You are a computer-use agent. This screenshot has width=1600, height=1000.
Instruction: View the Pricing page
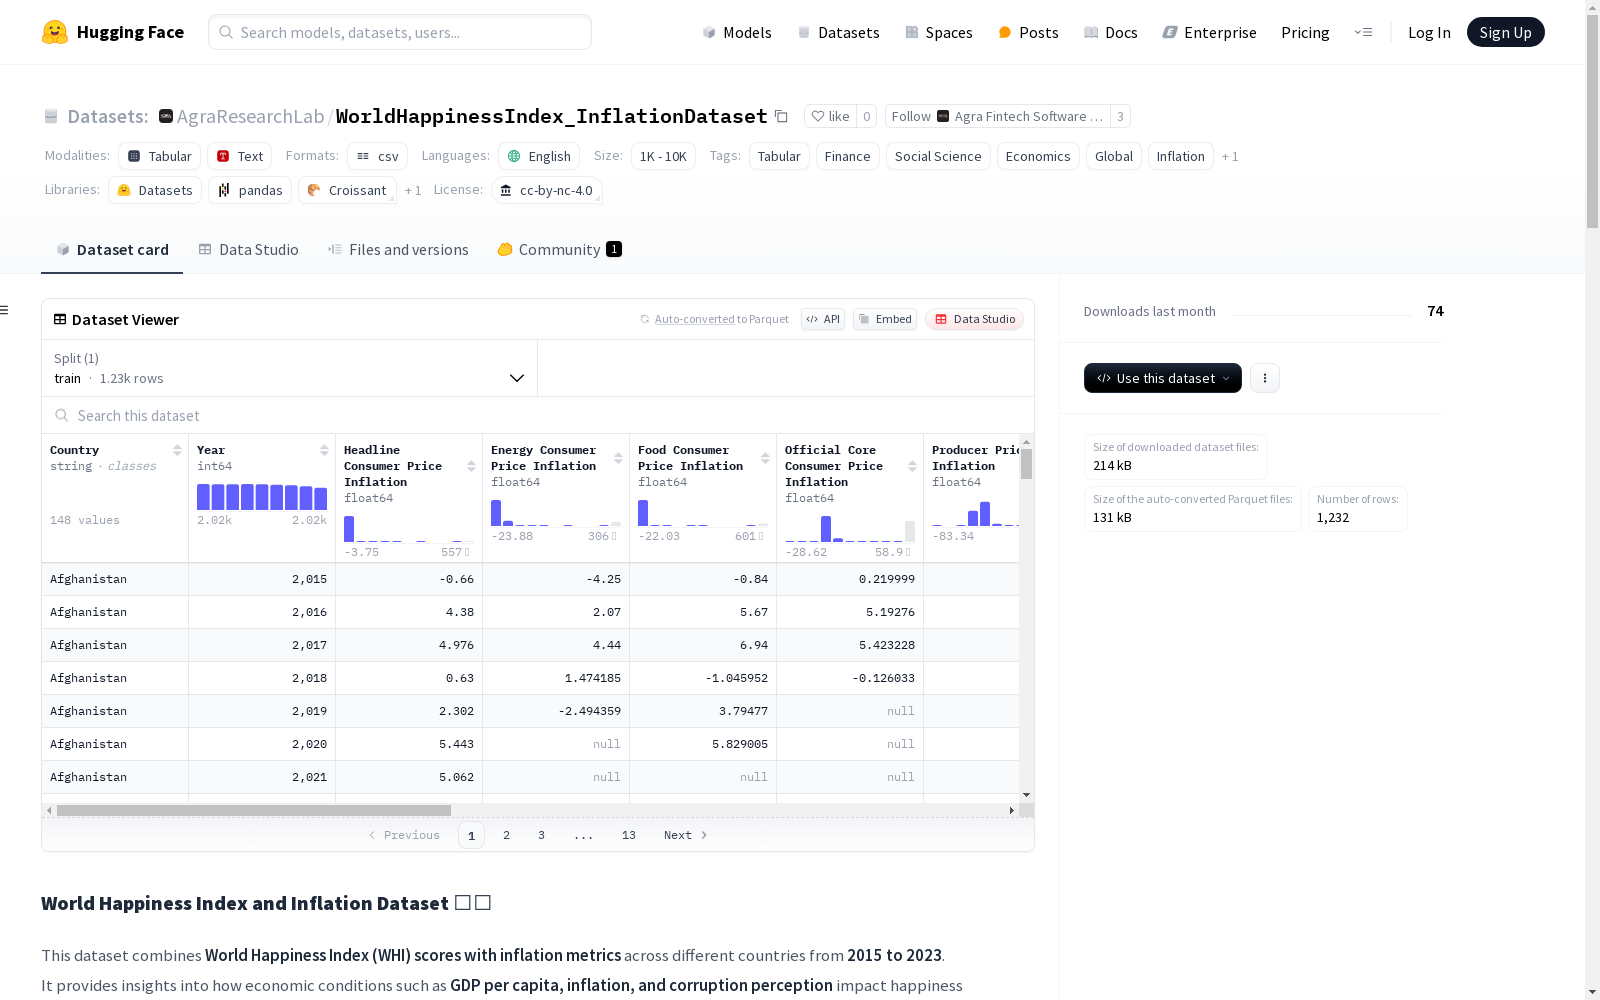pyautogui.click(x=1305, y=32)
